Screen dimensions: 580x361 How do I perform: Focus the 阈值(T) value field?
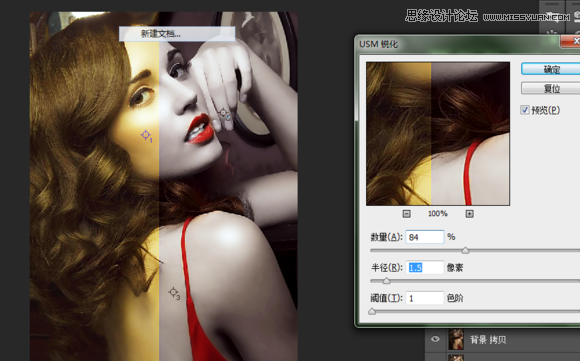[x=425, y=298]
